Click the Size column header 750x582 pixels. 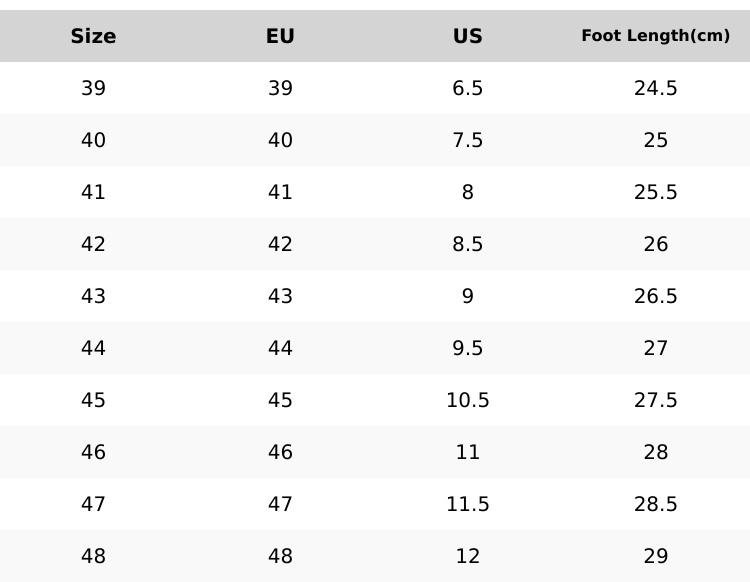pos(93,37)
